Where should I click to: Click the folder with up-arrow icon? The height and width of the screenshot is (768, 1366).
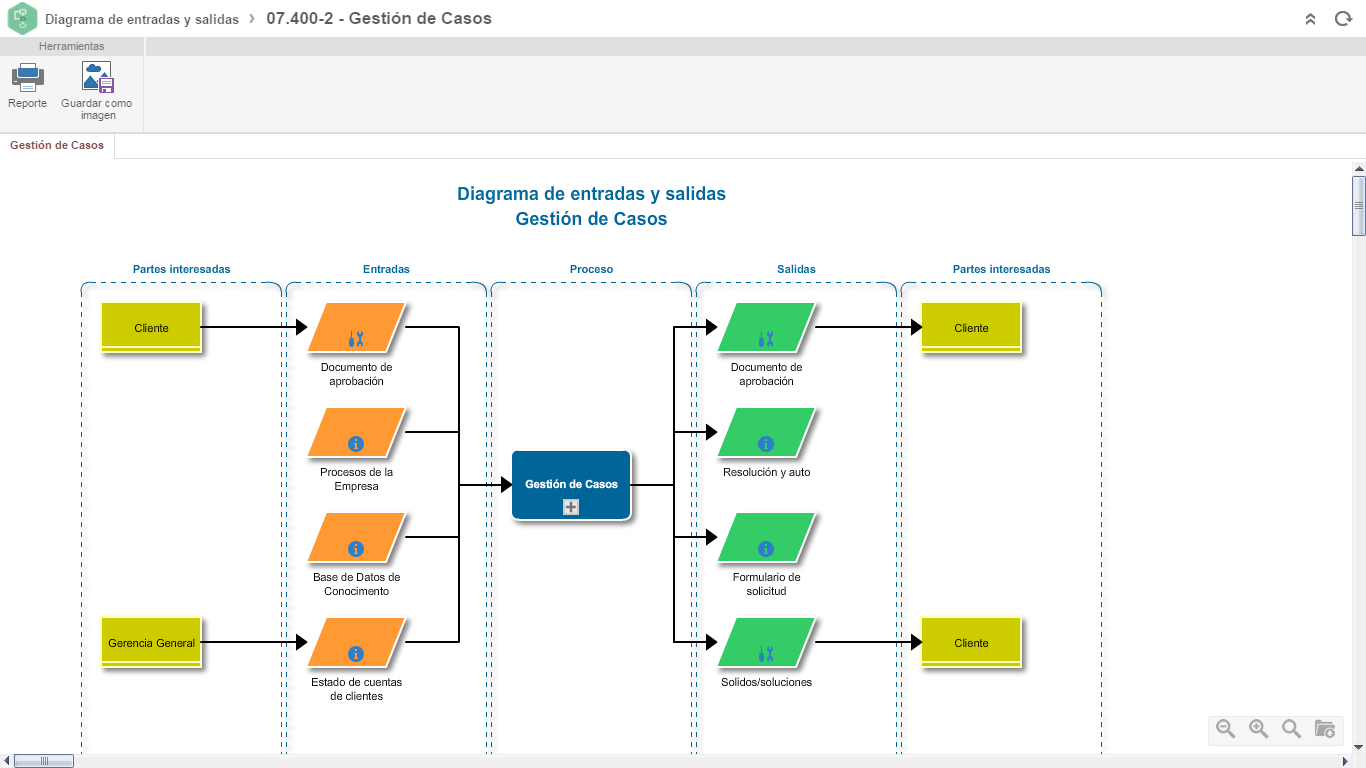coord(1325,729)
